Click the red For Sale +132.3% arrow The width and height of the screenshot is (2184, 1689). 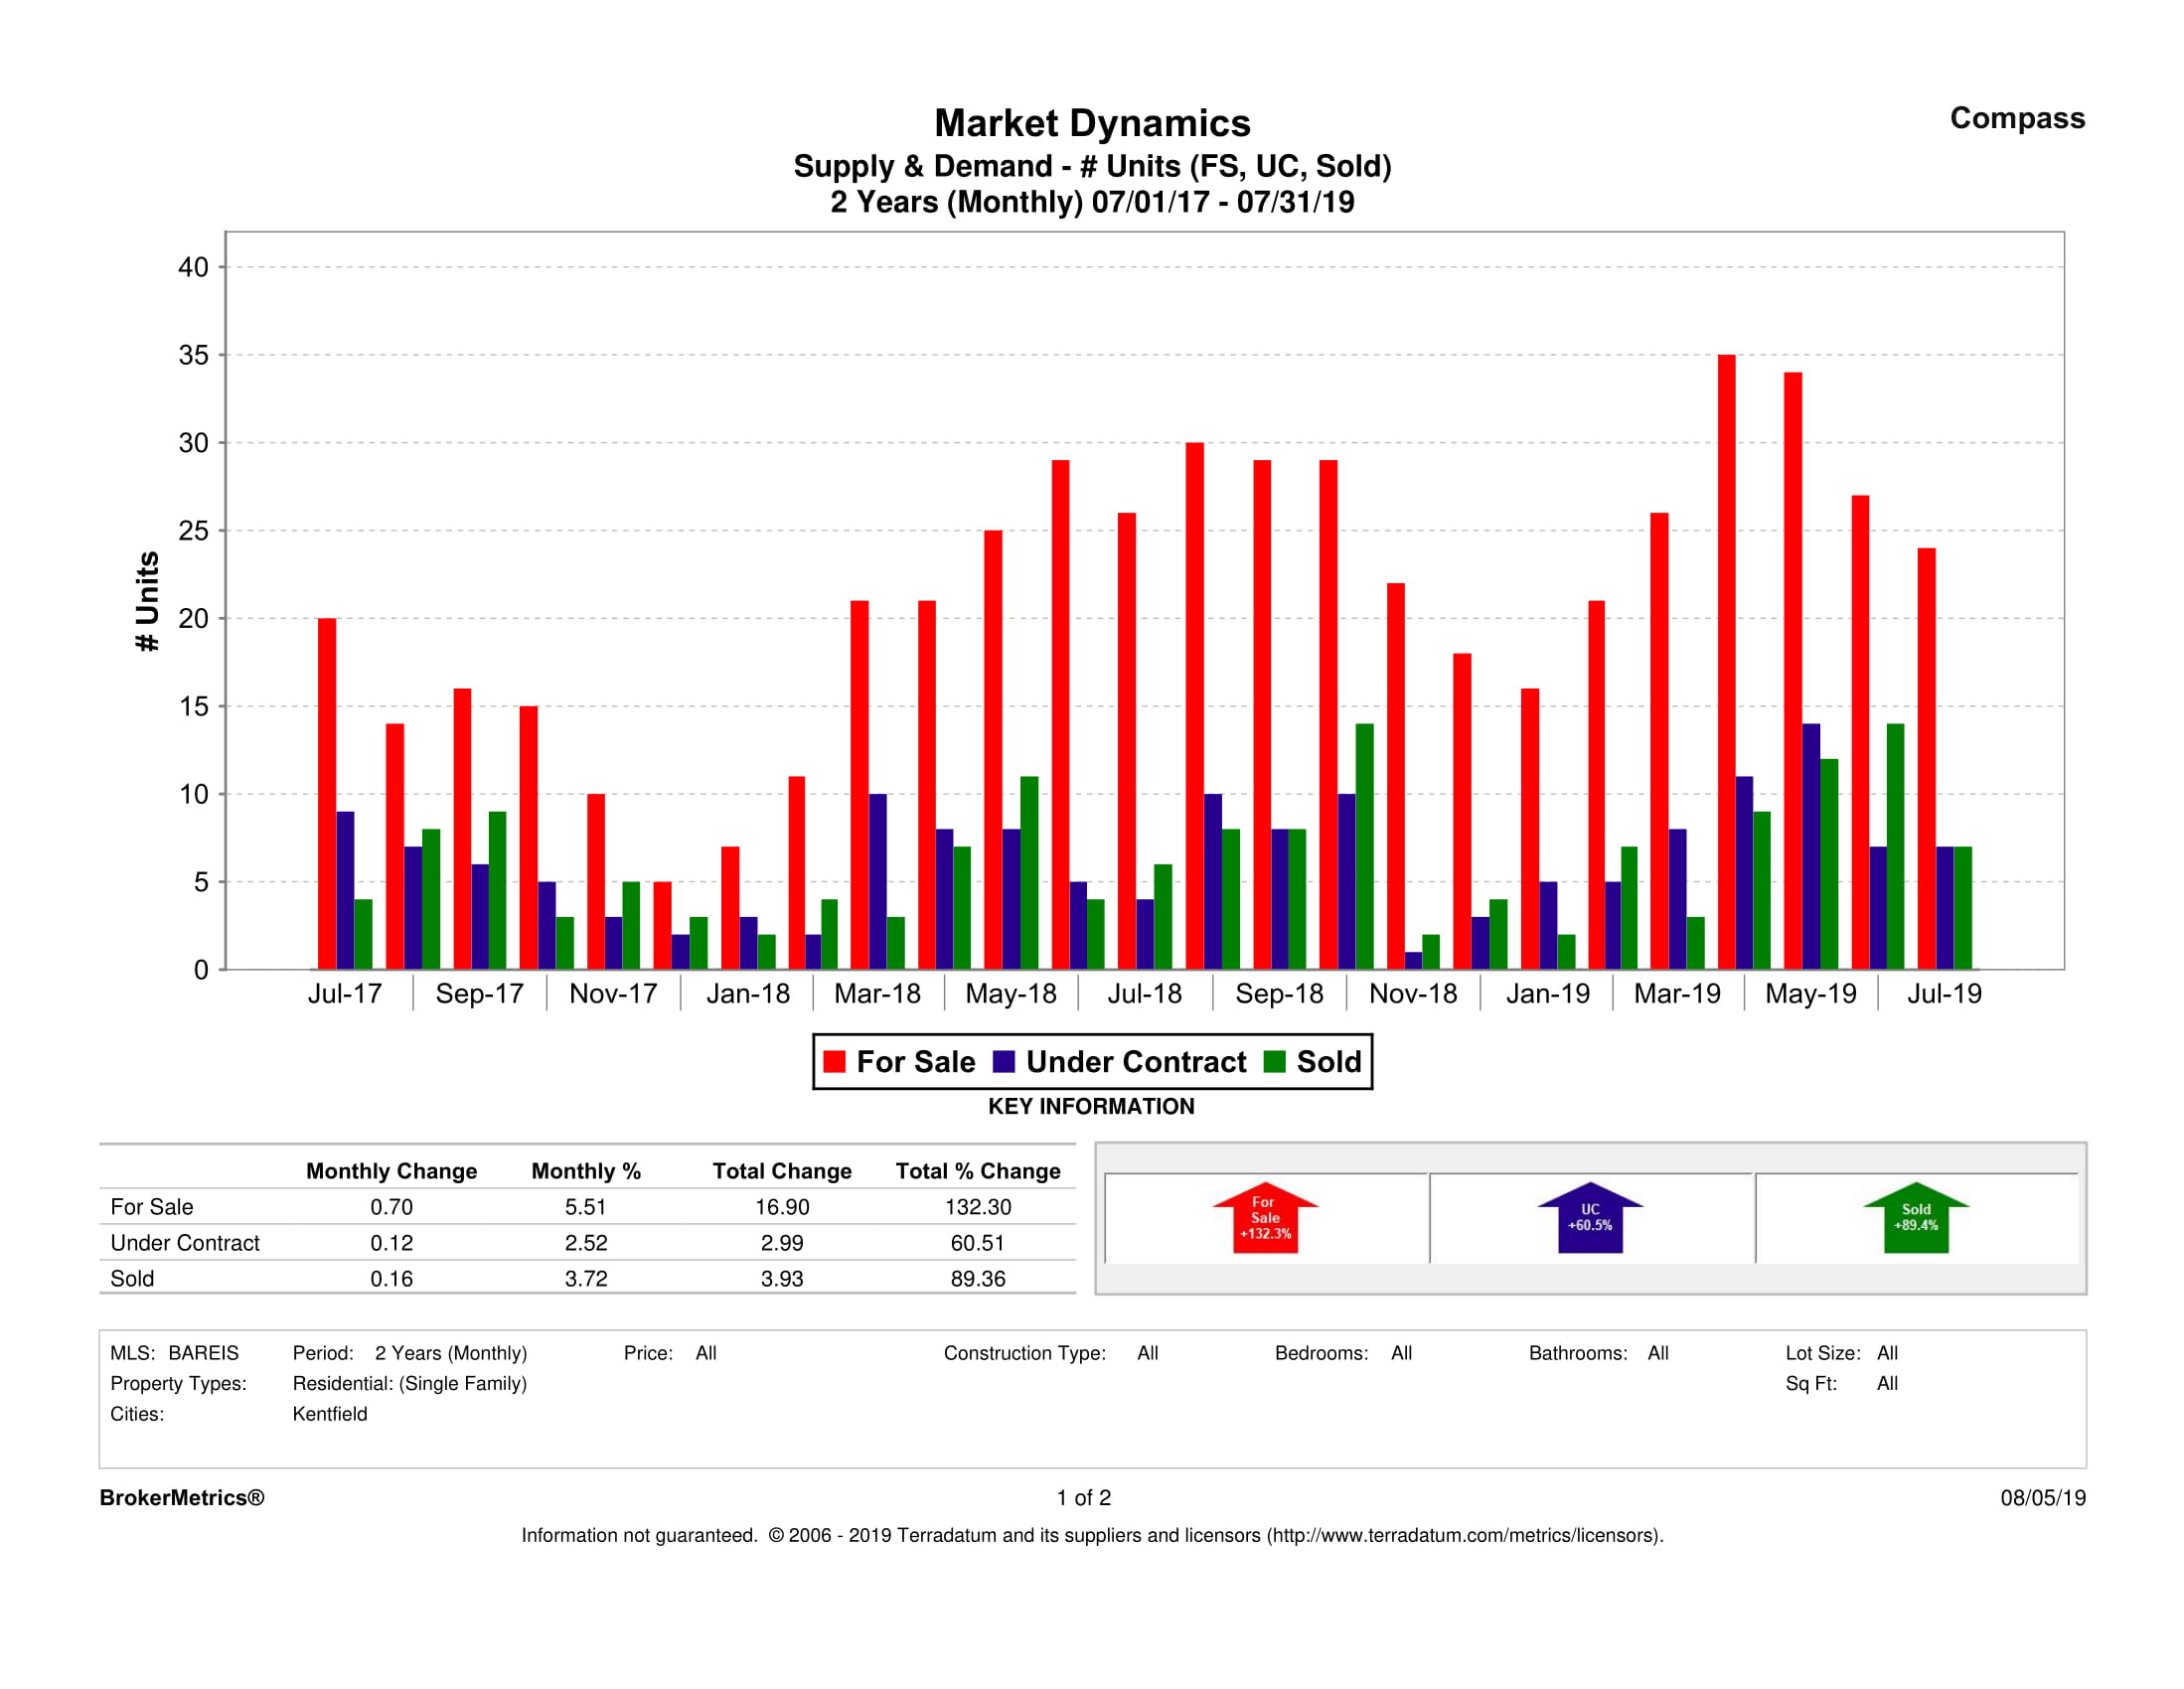(x=1265, y=1219)
